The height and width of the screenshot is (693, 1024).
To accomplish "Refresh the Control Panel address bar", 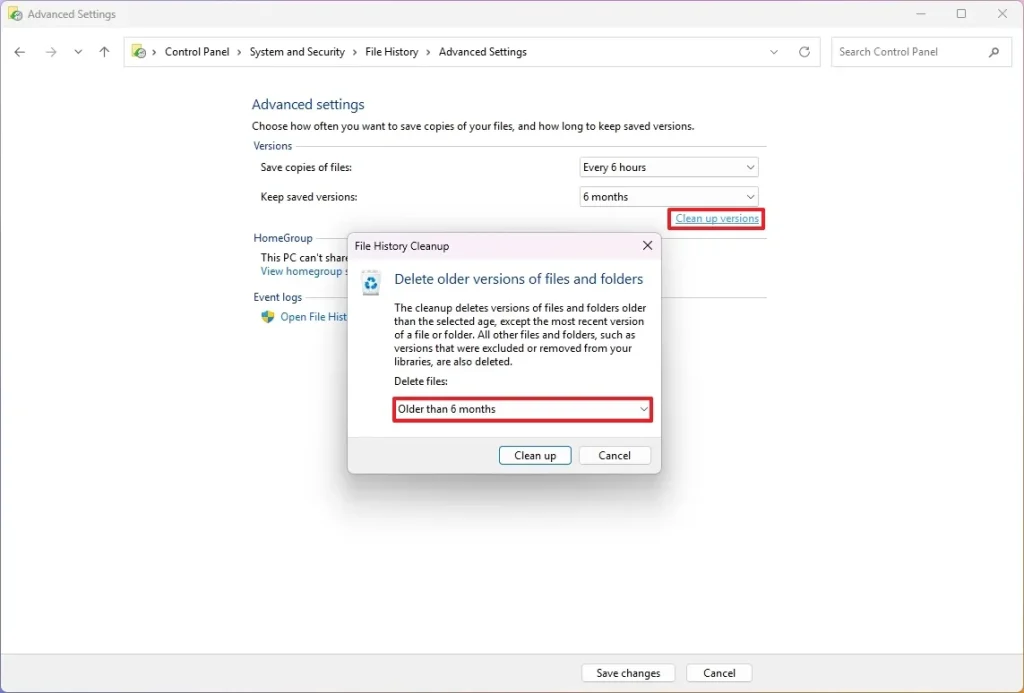I will click(804, 52).
